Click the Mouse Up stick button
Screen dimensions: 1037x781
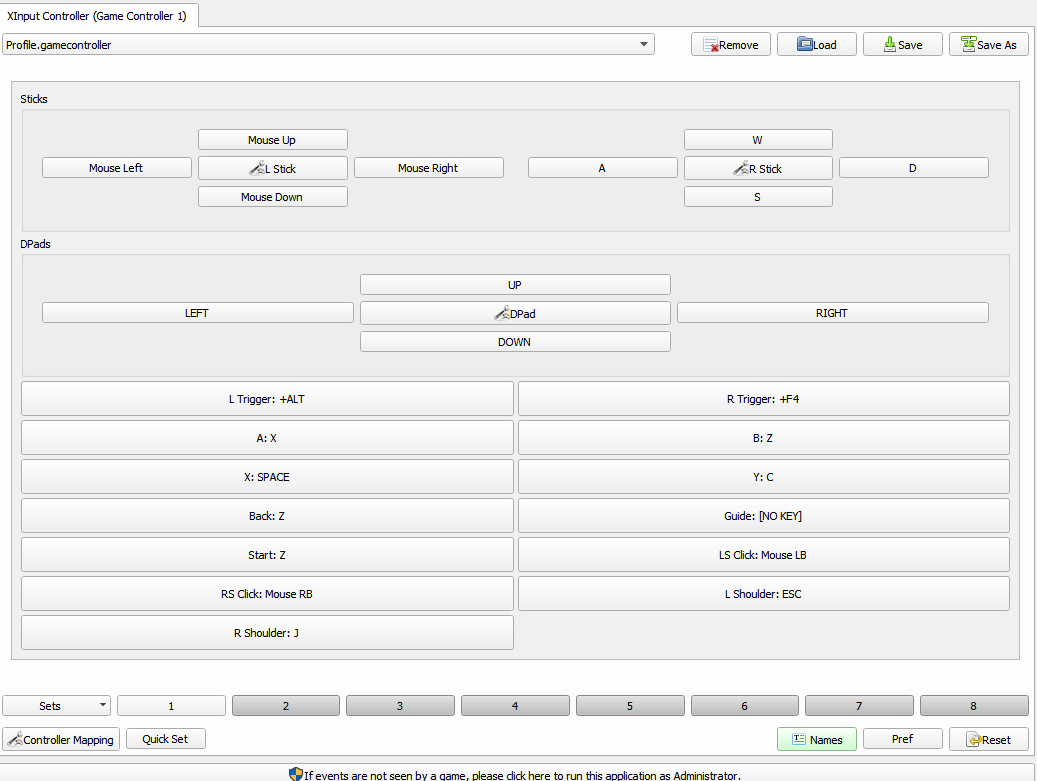click(x=272, y=140)
